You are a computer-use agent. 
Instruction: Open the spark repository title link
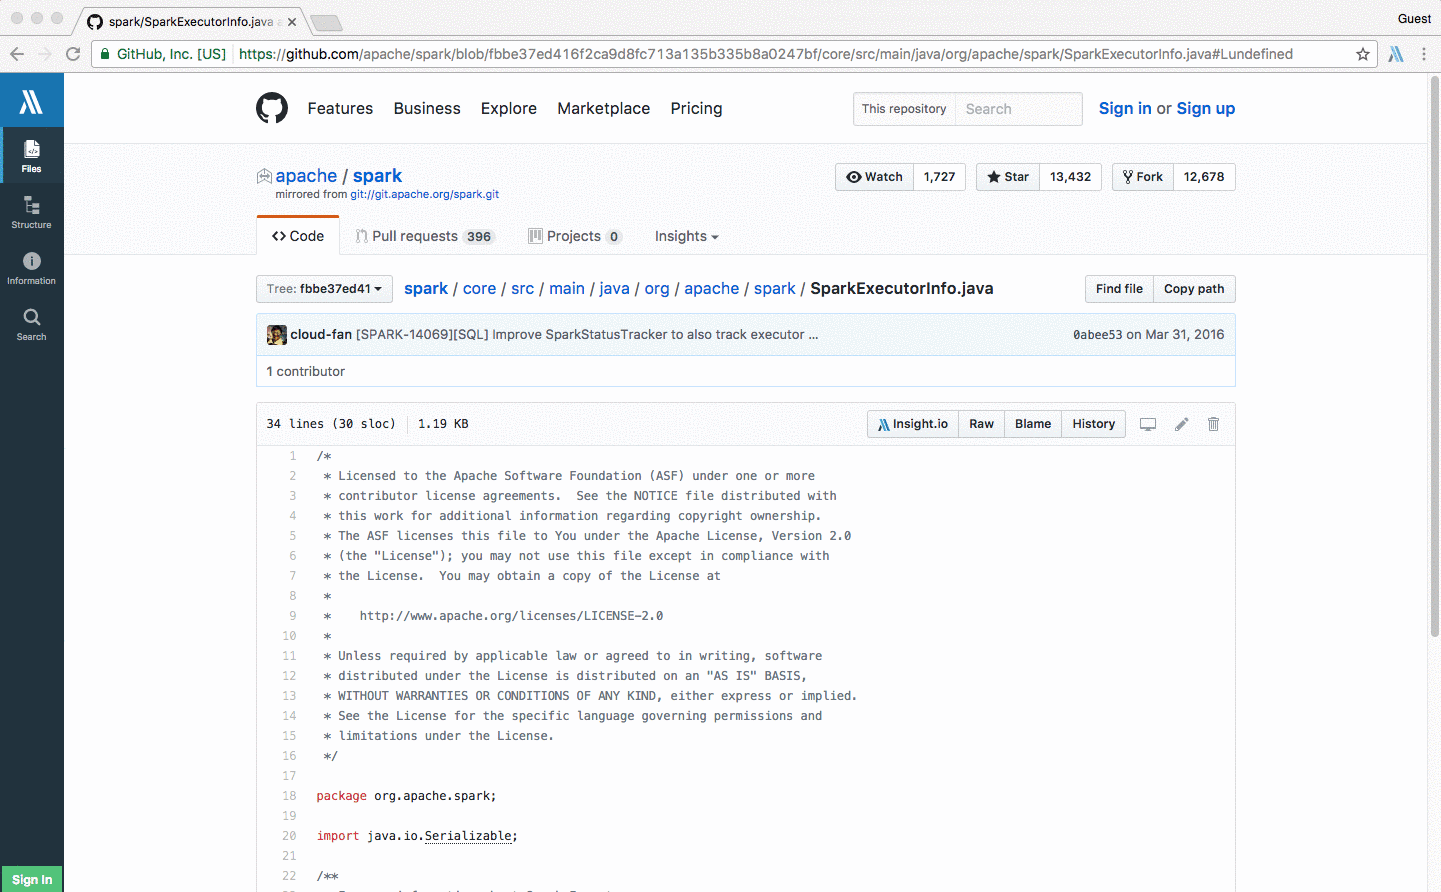pos(377,176)
